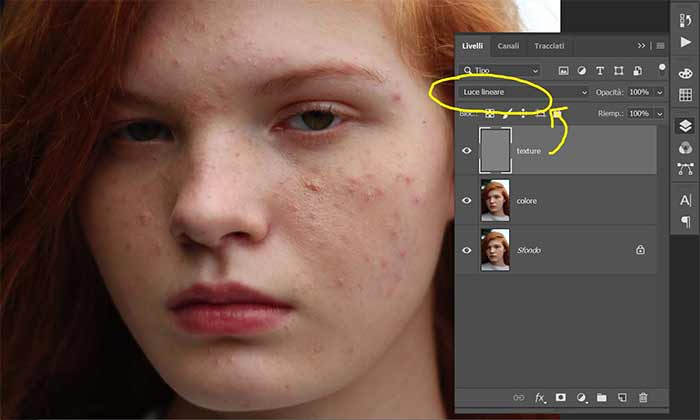The image size is (700, 420).
Task: Expand the Riemp. fill percentage dropdown
Action: tap(661, 114)
